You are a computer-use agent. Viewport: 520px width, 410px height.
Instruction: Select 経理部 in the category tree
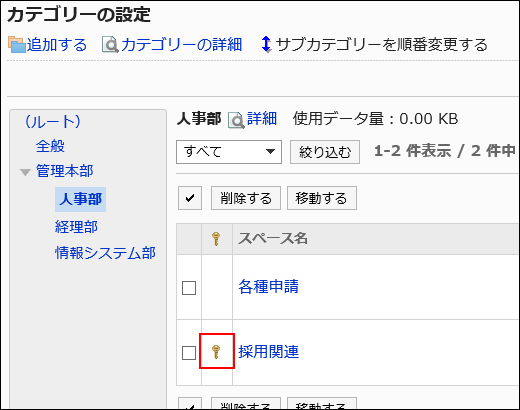pyautogui.click(x=76, y=227)
